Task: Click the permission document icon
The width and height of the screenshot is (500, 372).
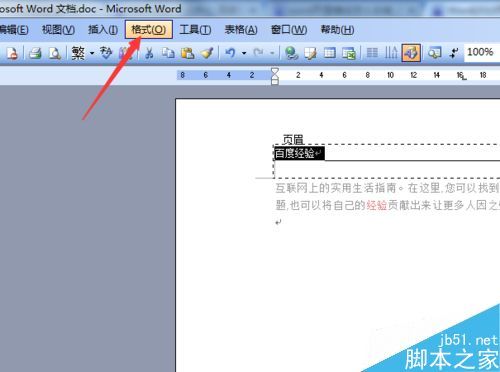Action: 12,53
